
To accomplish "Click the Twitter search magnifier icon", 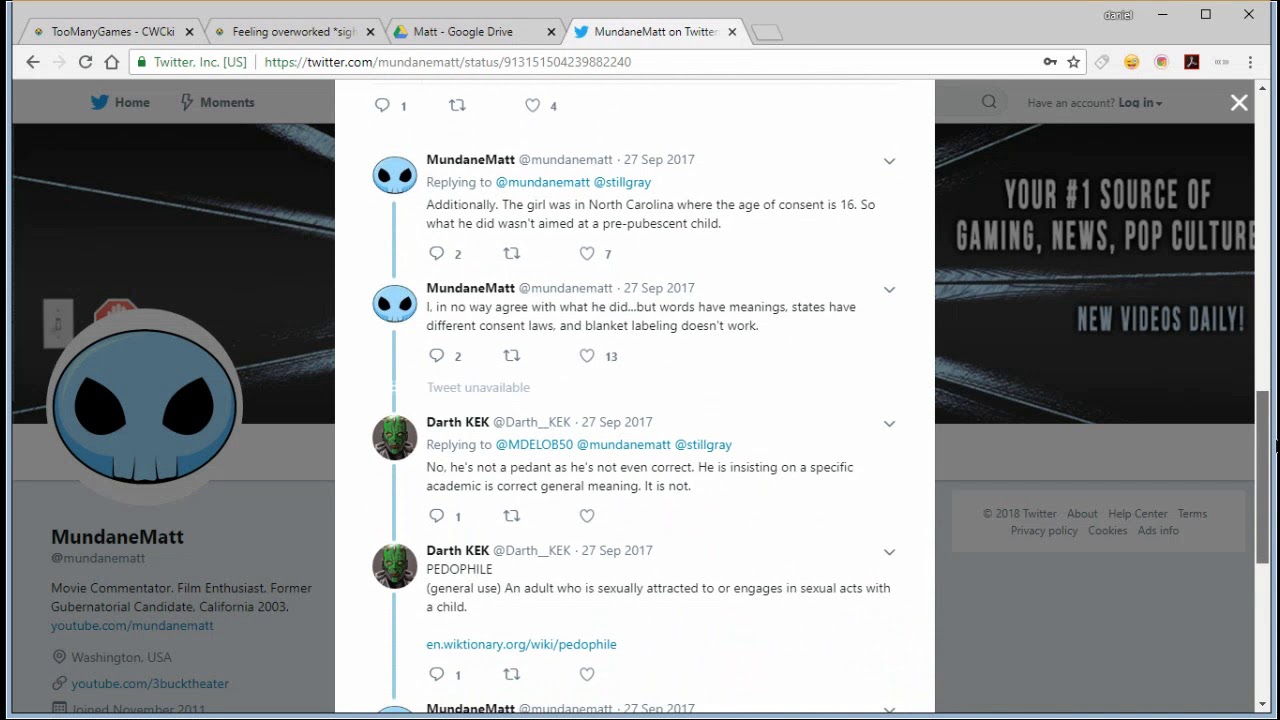I will tap(989, 102).
